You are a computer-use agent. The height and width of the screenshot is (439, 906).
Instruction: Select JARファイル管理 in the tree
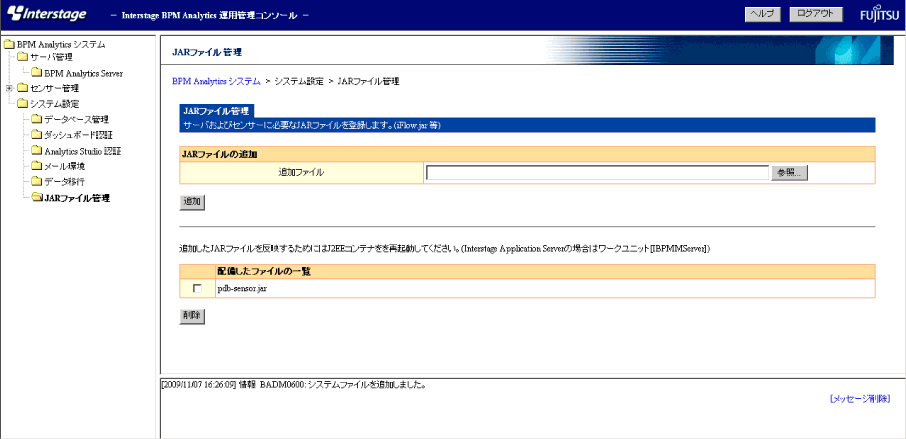tap(77, 198)
